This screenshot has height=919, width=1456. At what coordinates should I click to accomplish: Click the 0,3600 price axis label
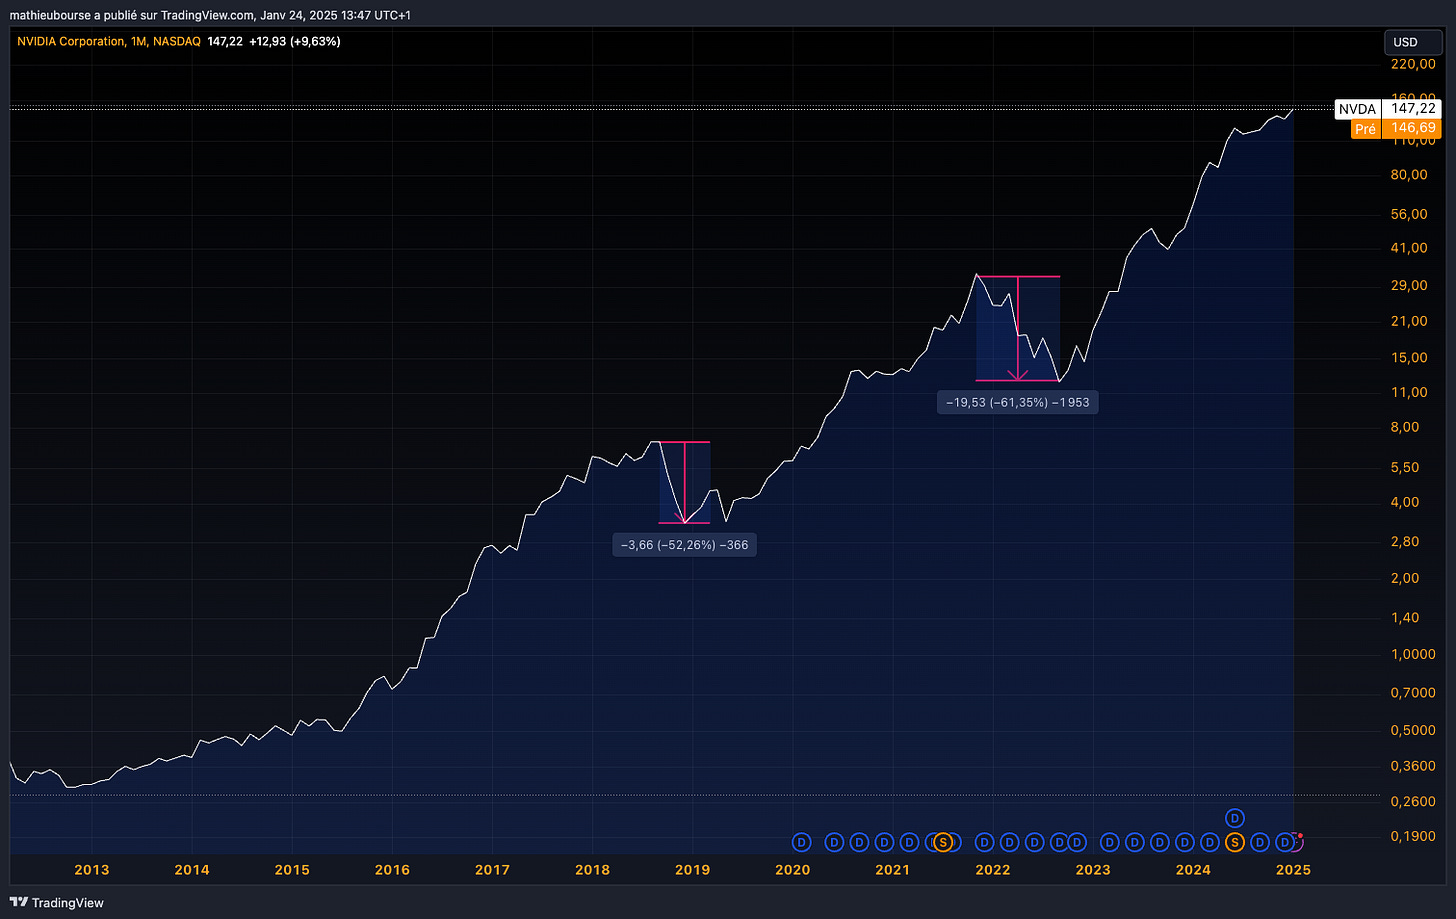click(1413, 766)
